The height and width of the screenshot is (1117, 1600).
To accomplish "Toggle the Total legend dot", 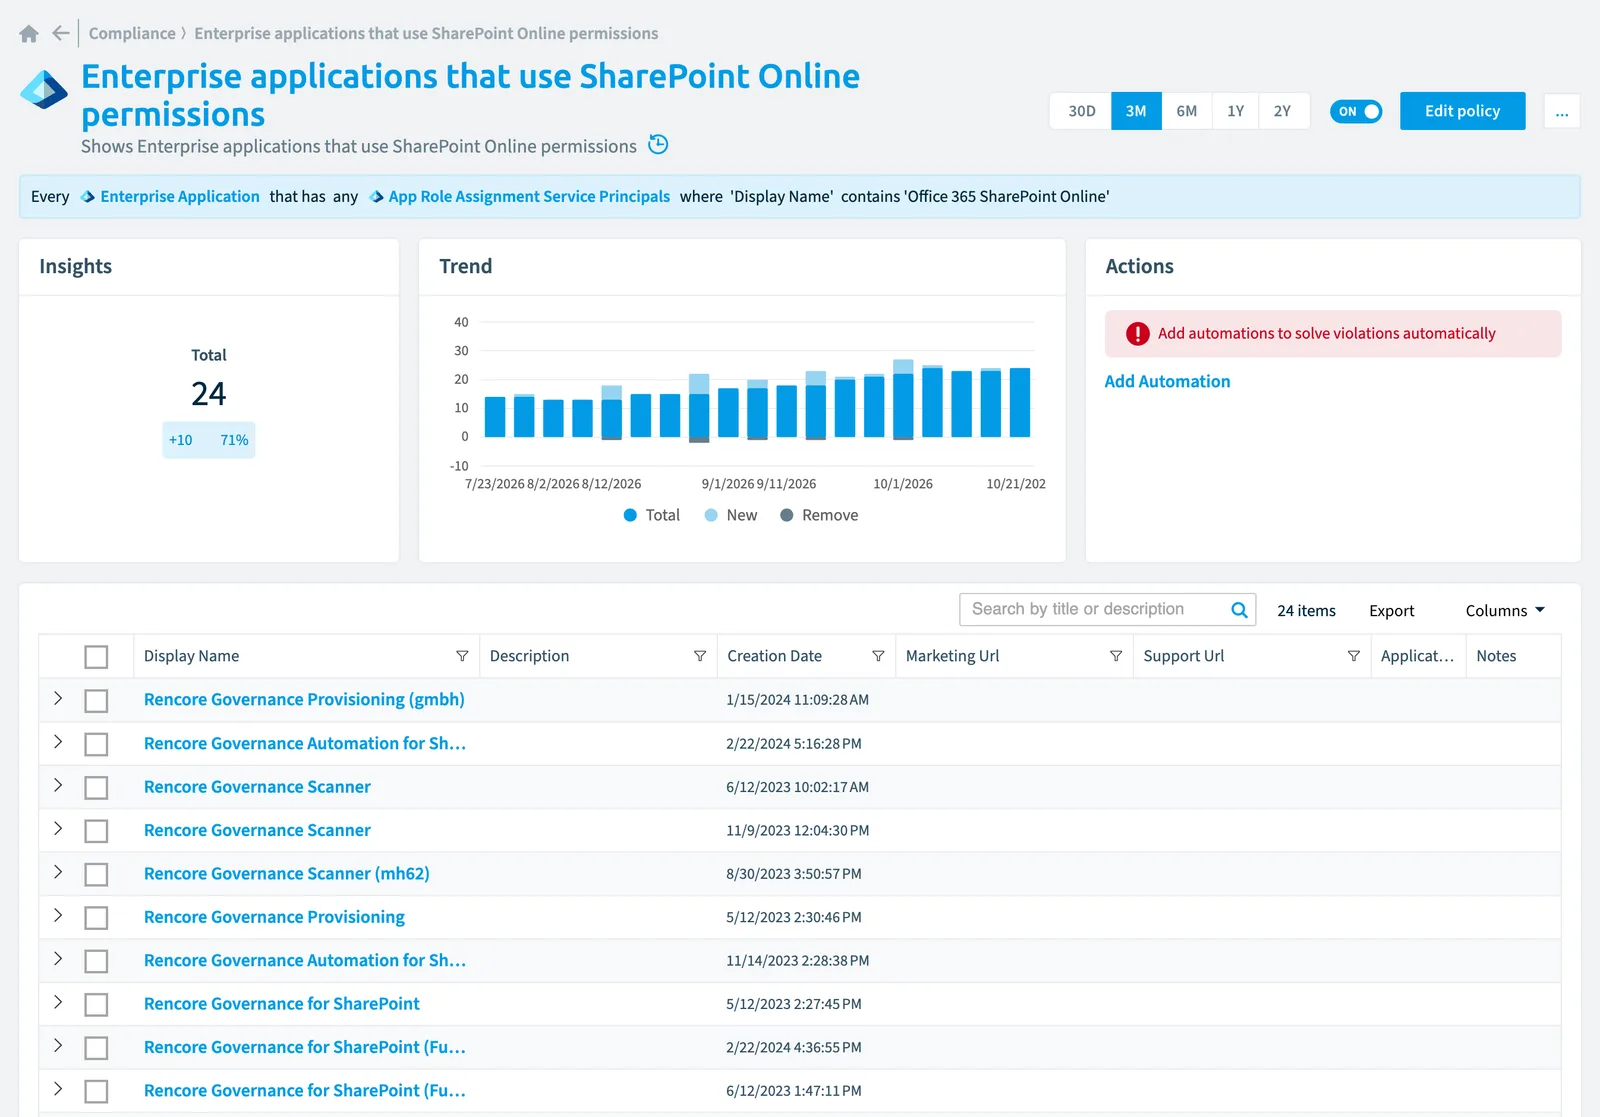I will click(630, 515).
